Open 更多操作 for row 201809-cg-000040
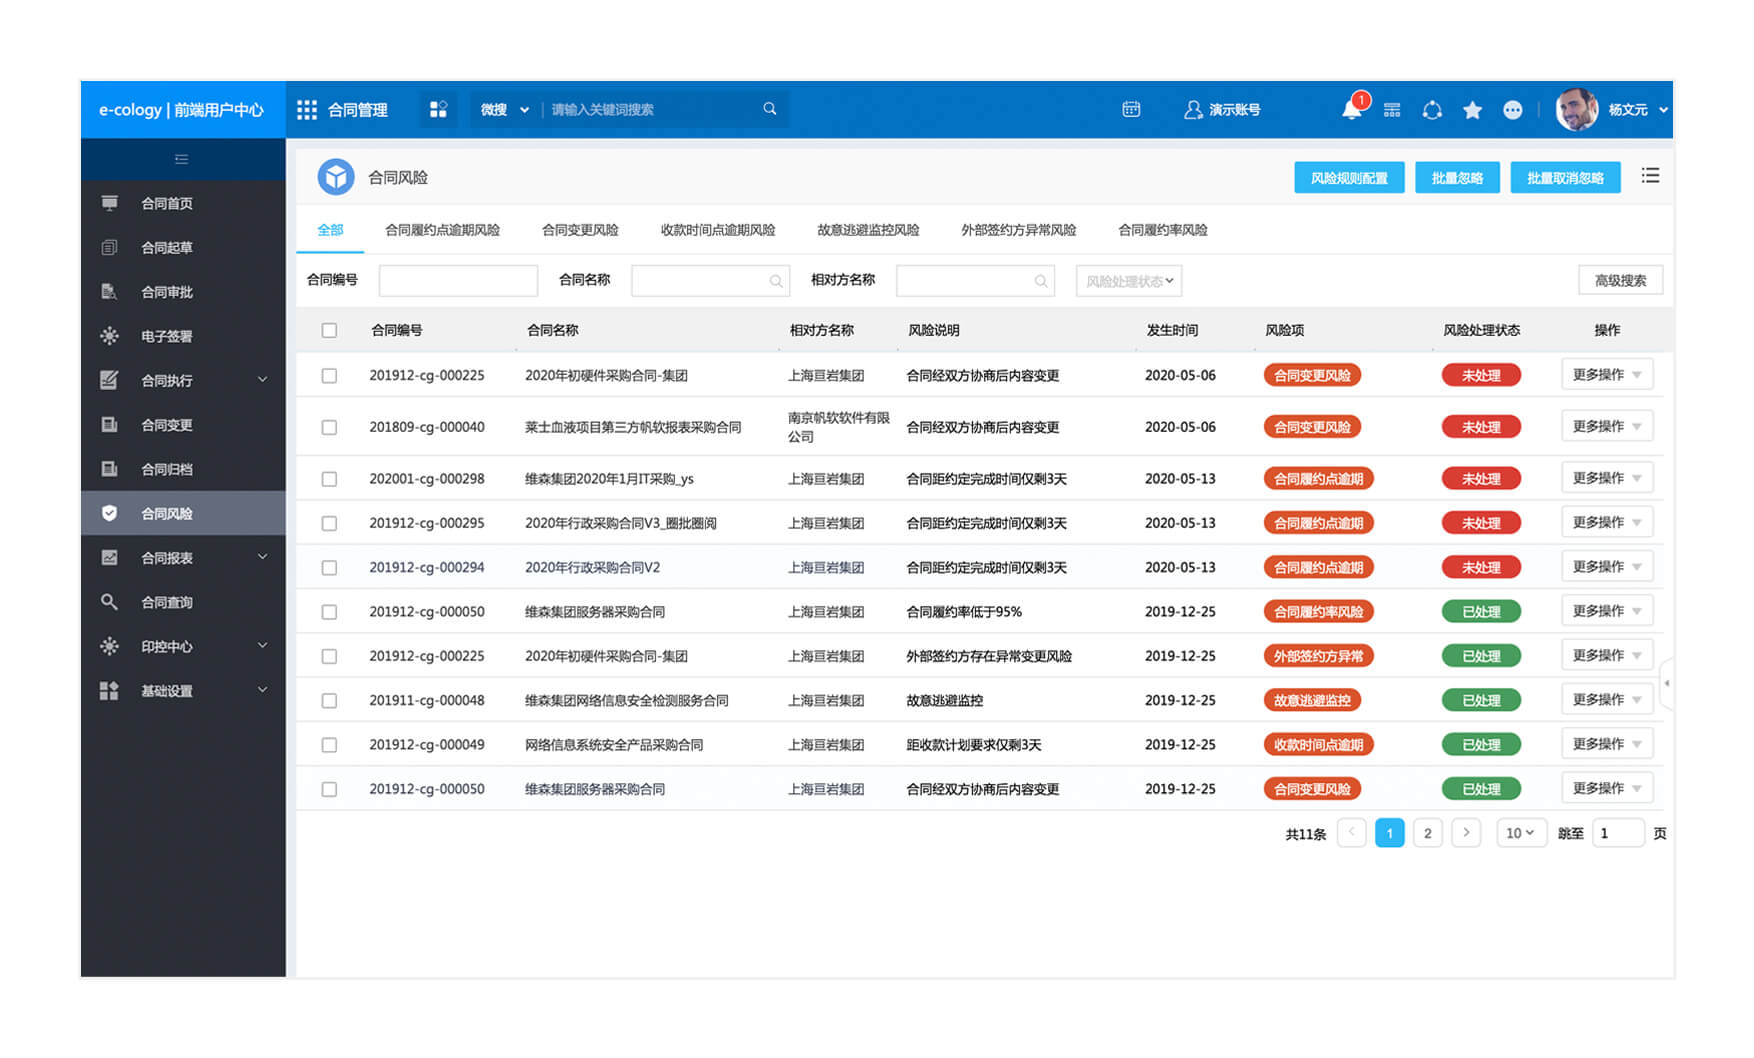The width and height of the screenshot is (1754, 1058). pyautogui.click(x=1607, y=426)
